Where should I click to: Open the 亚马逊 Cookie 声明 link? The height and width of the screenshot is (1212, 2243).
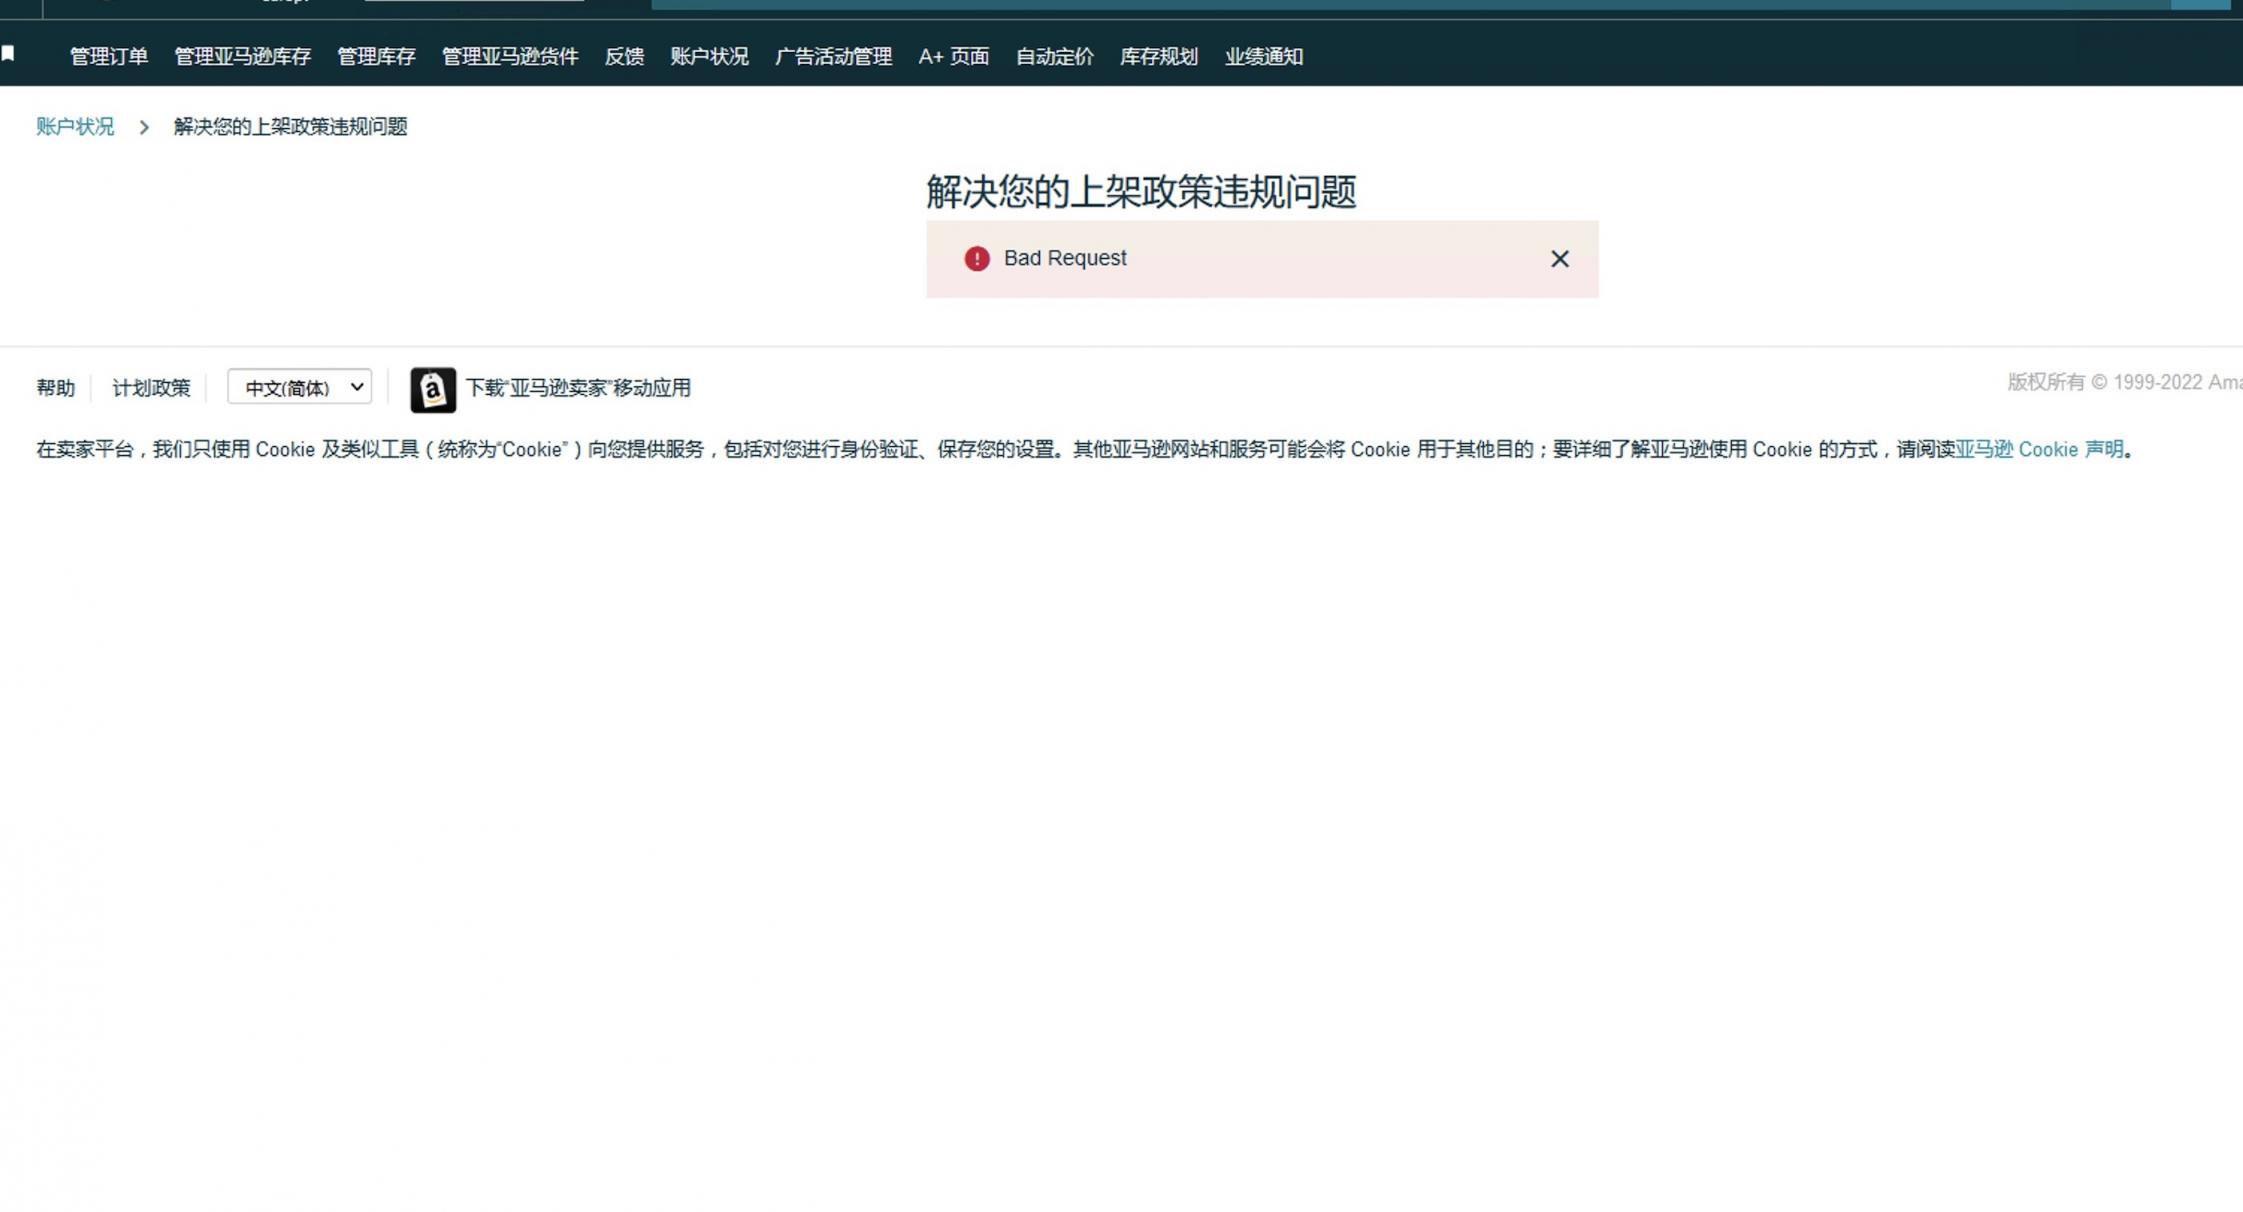point(2039,450)
